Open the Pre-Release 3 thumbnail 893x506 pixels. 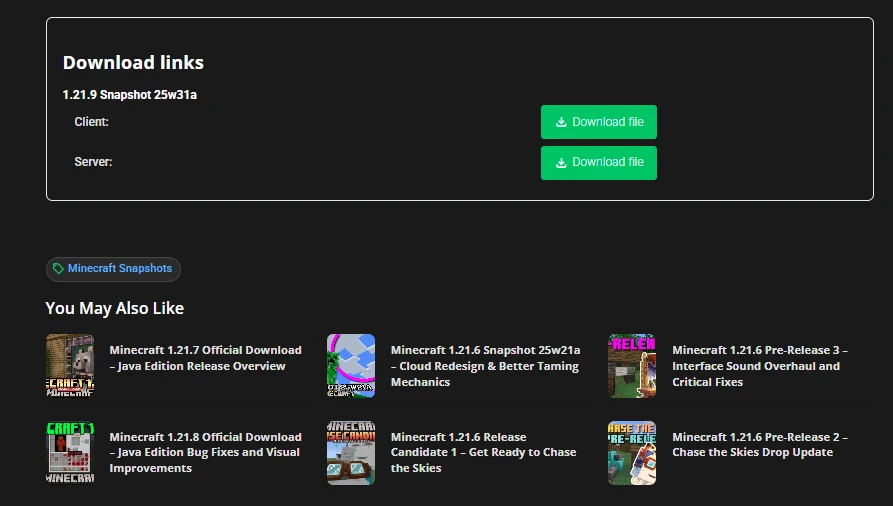[632, 366]
